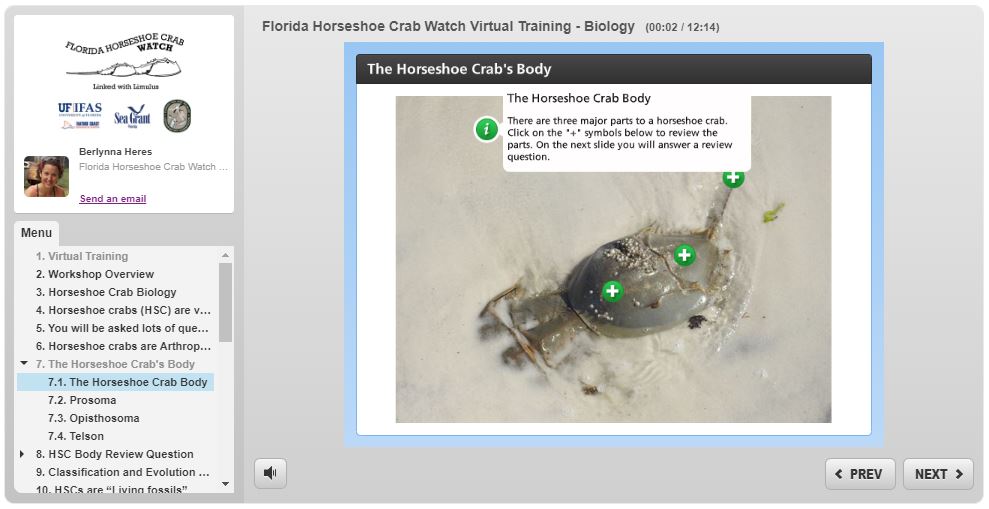989x509 pixels.
Task: Jump to Horseshoe Crab Biology in menu
Action: [112, 292]
